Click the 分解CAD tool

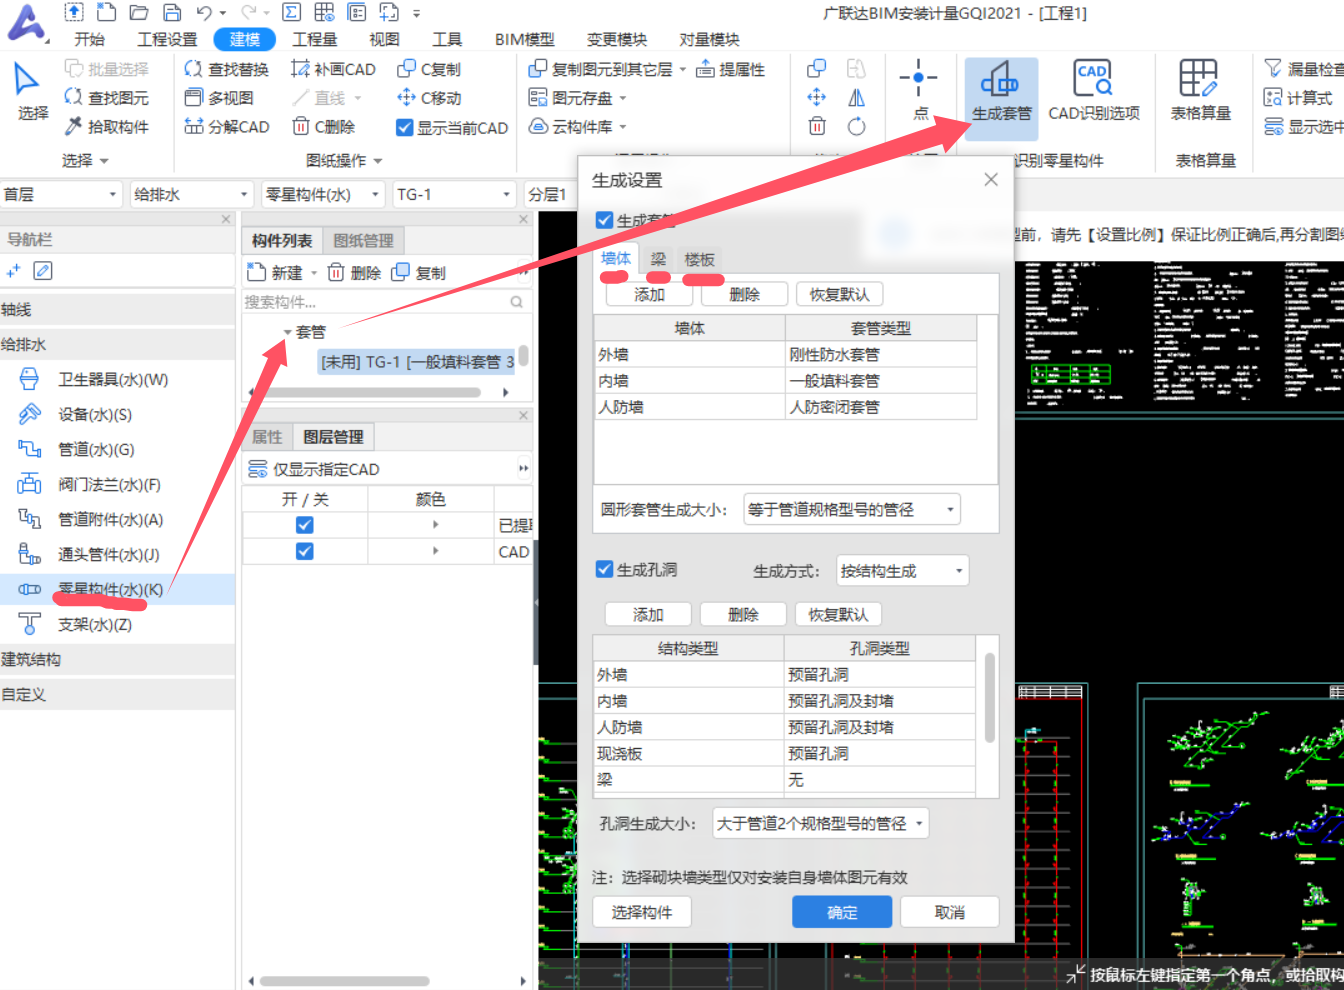point(227,127)
